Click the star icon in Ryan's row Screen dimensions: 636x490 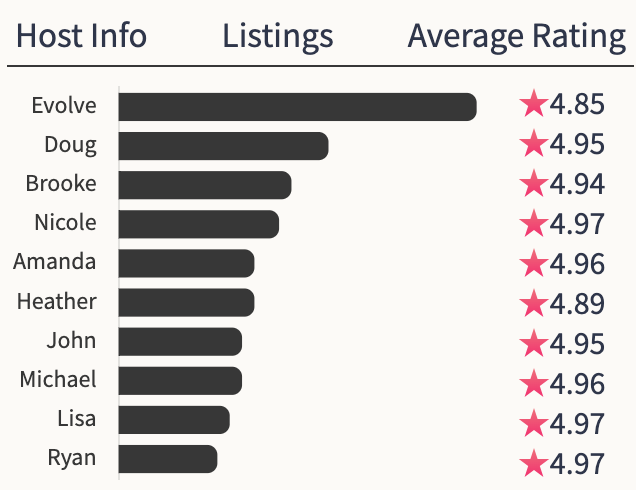(x=534, y=463)
